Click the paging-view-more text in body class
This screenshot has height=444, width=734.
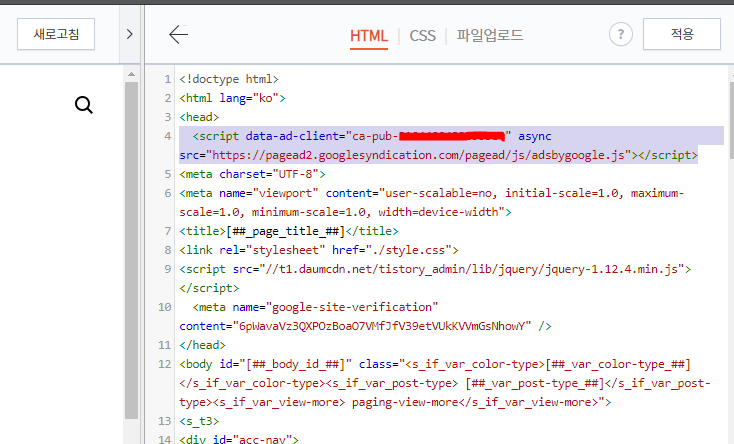pyautogui.click(x=405, y=402)
